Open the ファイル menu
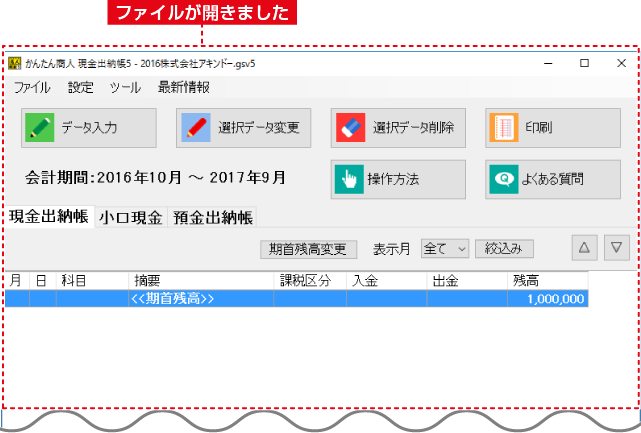 (32, 87)
